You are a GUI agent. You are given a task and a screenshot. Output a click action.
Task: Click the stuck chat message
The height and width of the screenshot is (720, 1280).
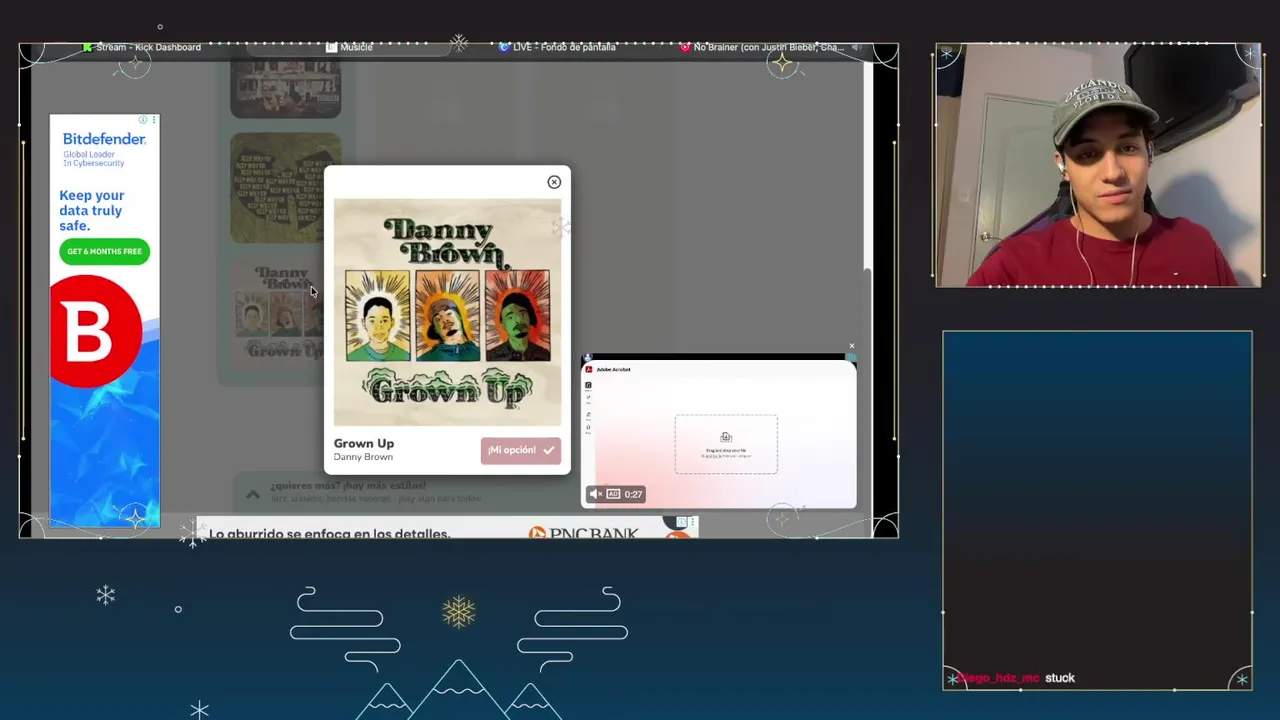(1060, 678)
